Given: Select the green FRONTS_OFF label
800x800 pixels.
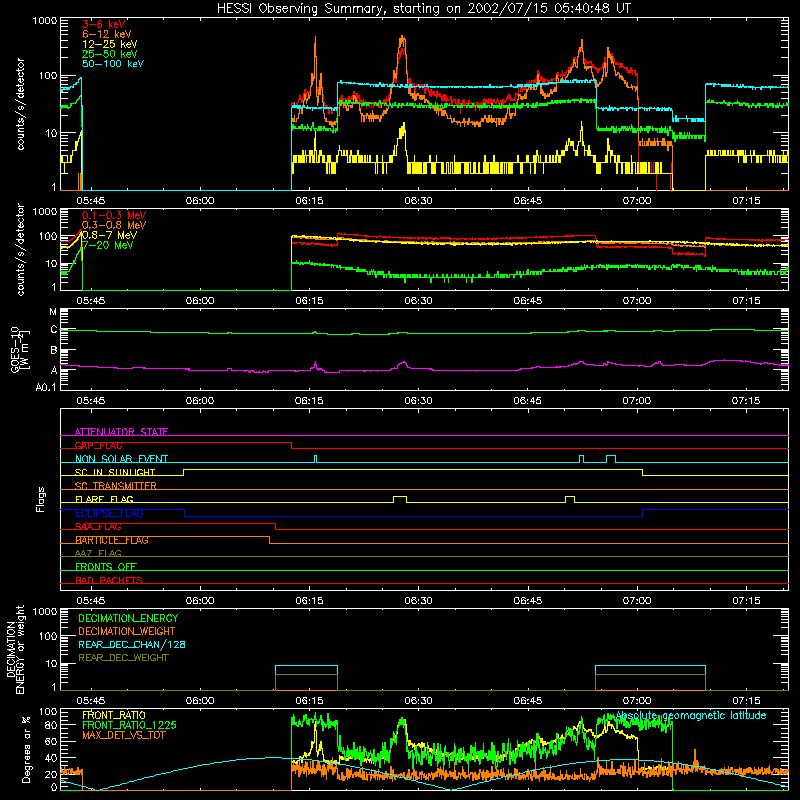Looking at the screenshot, I should [x=106, y=567].
